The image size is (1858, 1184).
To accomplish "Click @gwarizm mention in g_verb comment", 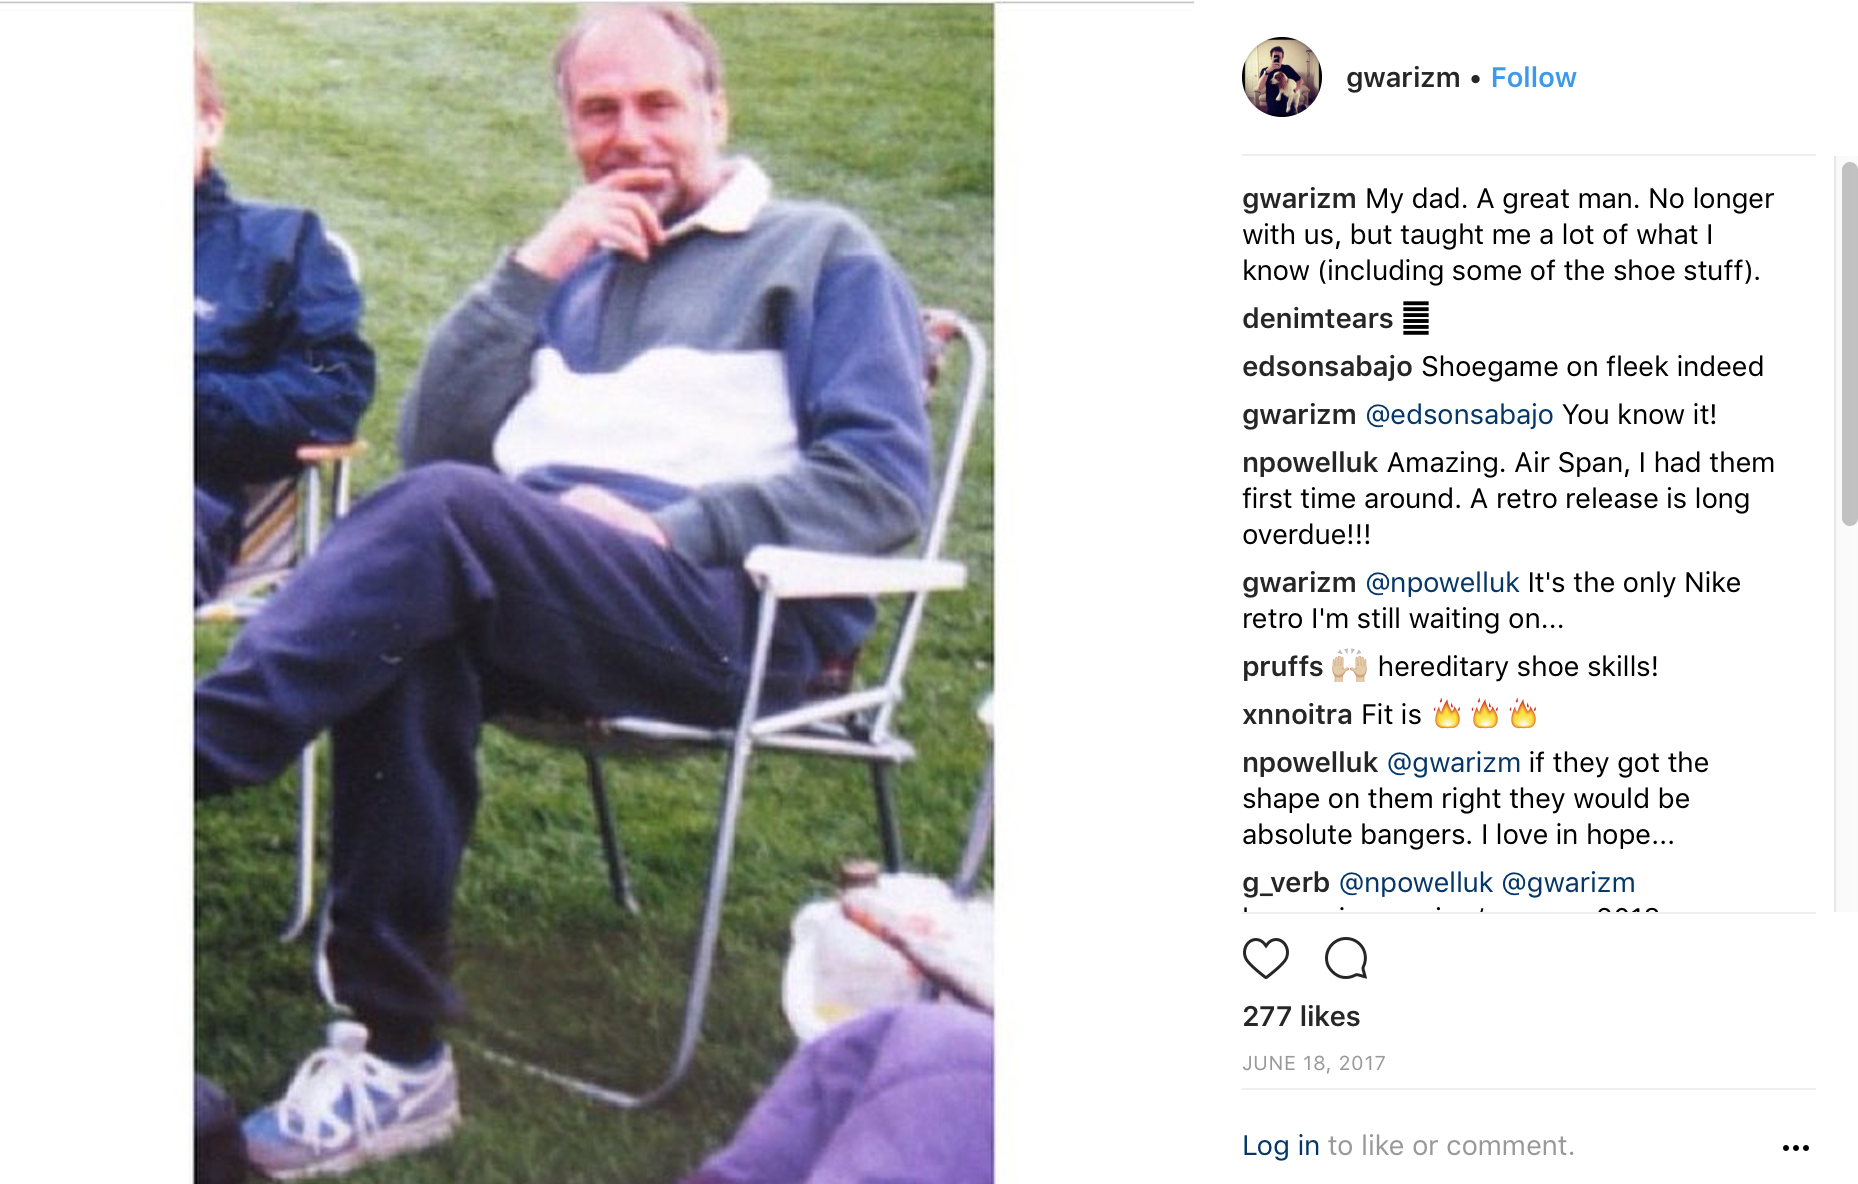I will coord(1568,882).
